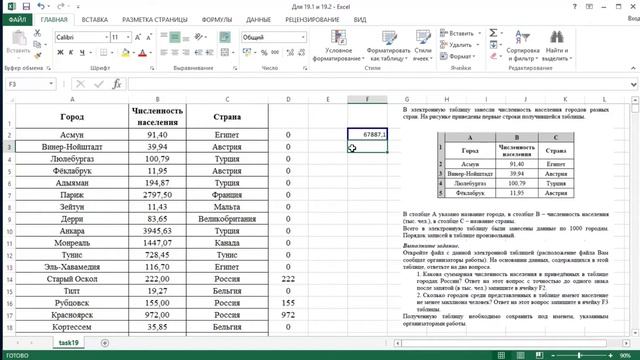Click the Fill down icon
Screen dimensions: 640x360
[x=493, y=44]
